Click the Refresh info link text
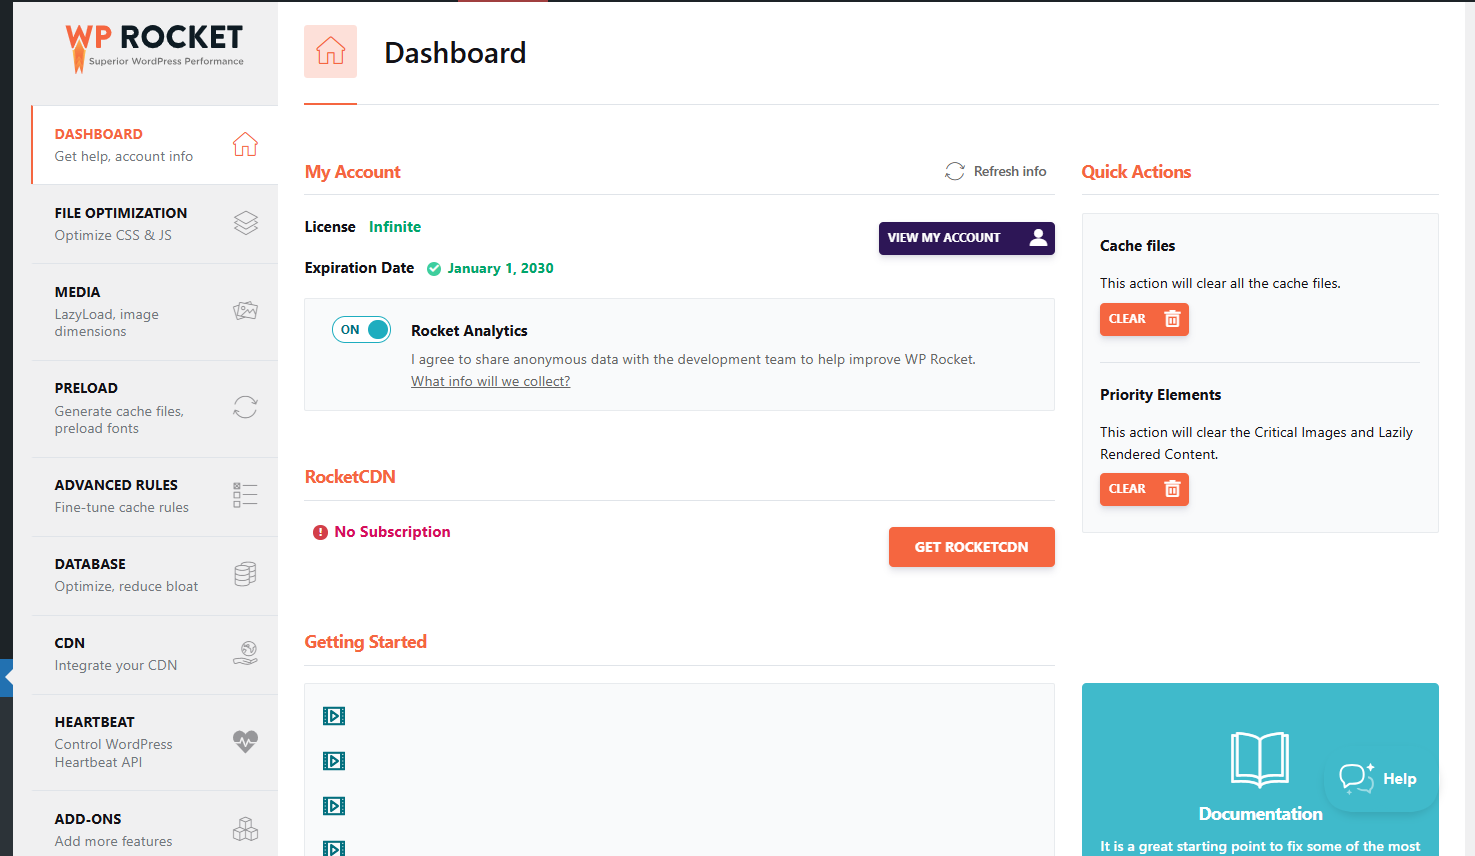Image resolution: width=1475 pixels, height=856 pixels. coord(1010,172)
